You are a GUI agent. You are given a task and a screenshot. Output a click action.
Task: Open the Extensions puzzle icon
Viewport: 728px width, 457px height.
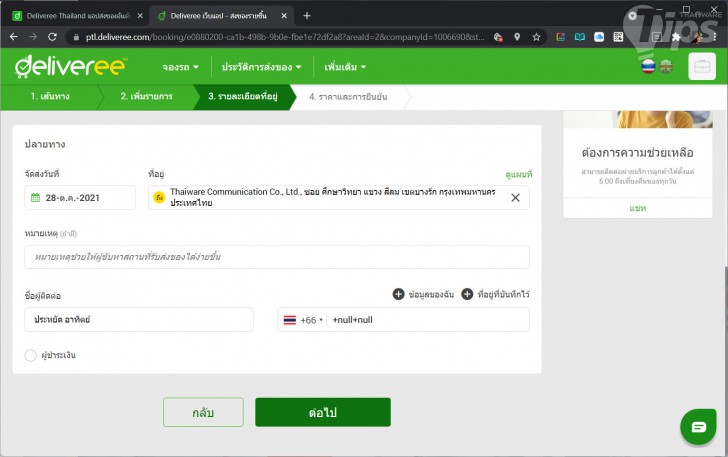676,37
